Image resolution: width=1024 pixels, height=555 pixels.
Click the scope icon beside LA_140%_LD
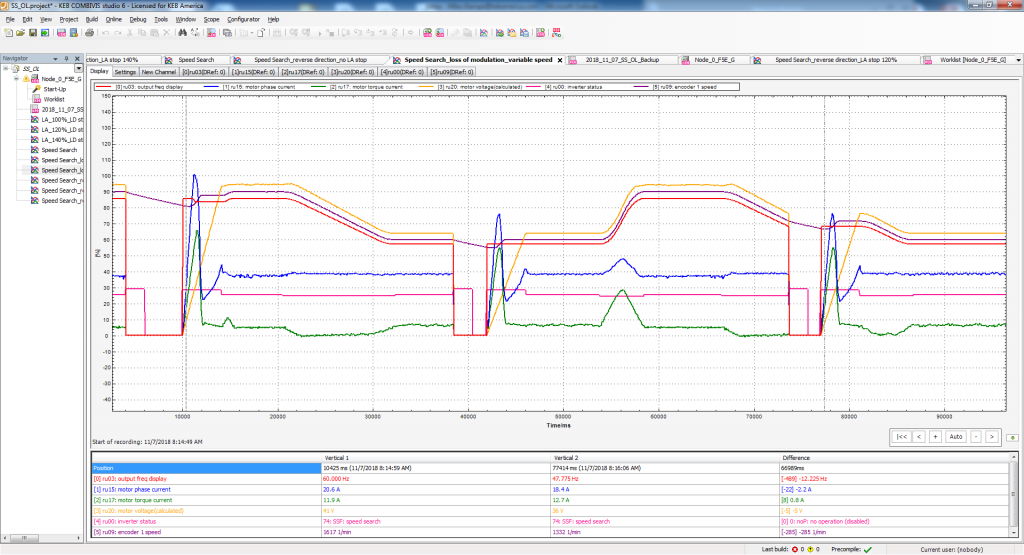[35, 140]
